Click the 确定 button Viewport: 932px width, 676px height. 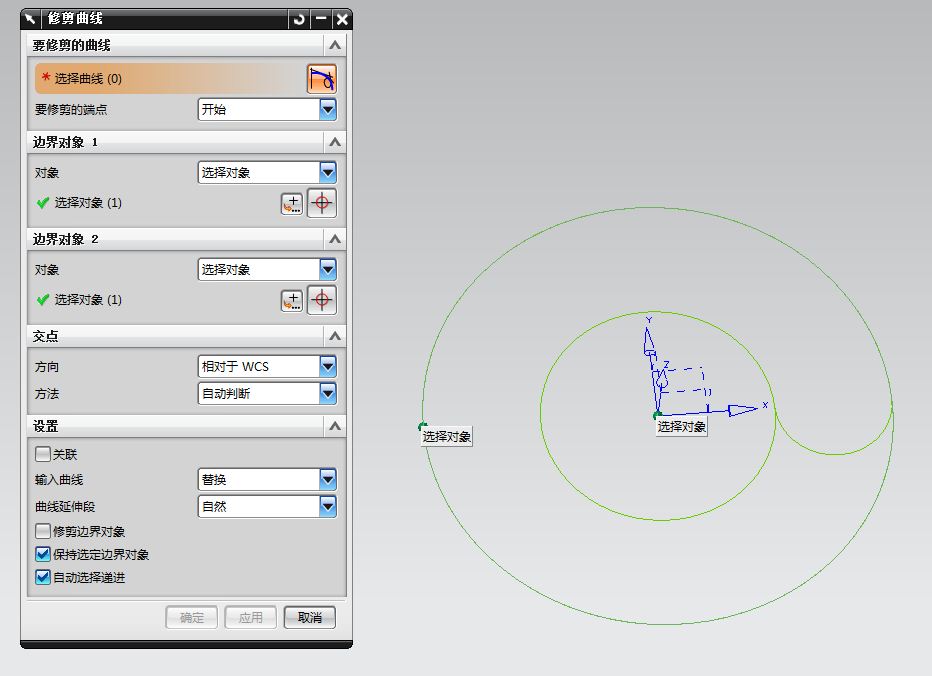coord(191,618)
